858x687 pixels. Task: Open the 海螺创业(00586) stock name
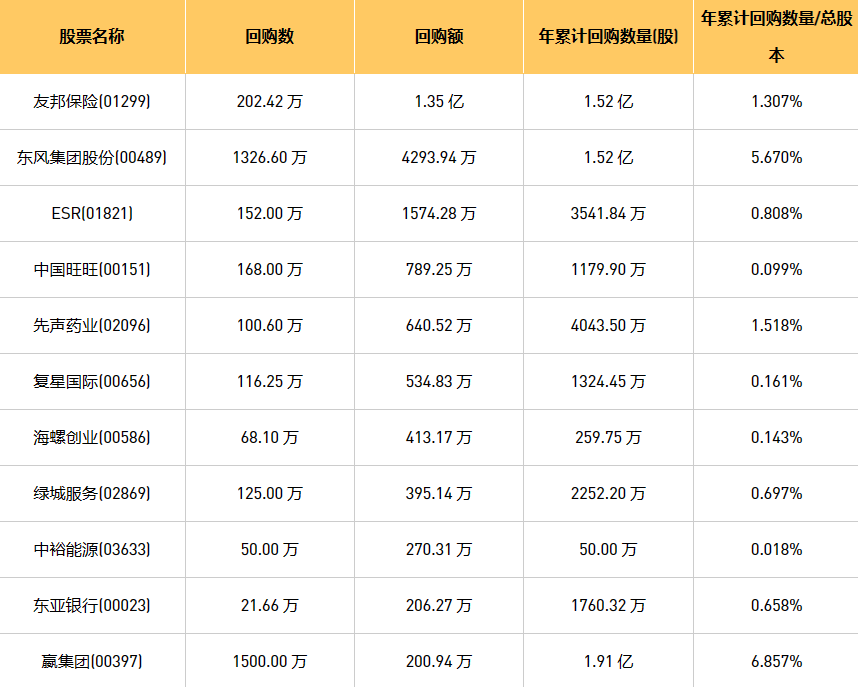(x=92, y=437)
